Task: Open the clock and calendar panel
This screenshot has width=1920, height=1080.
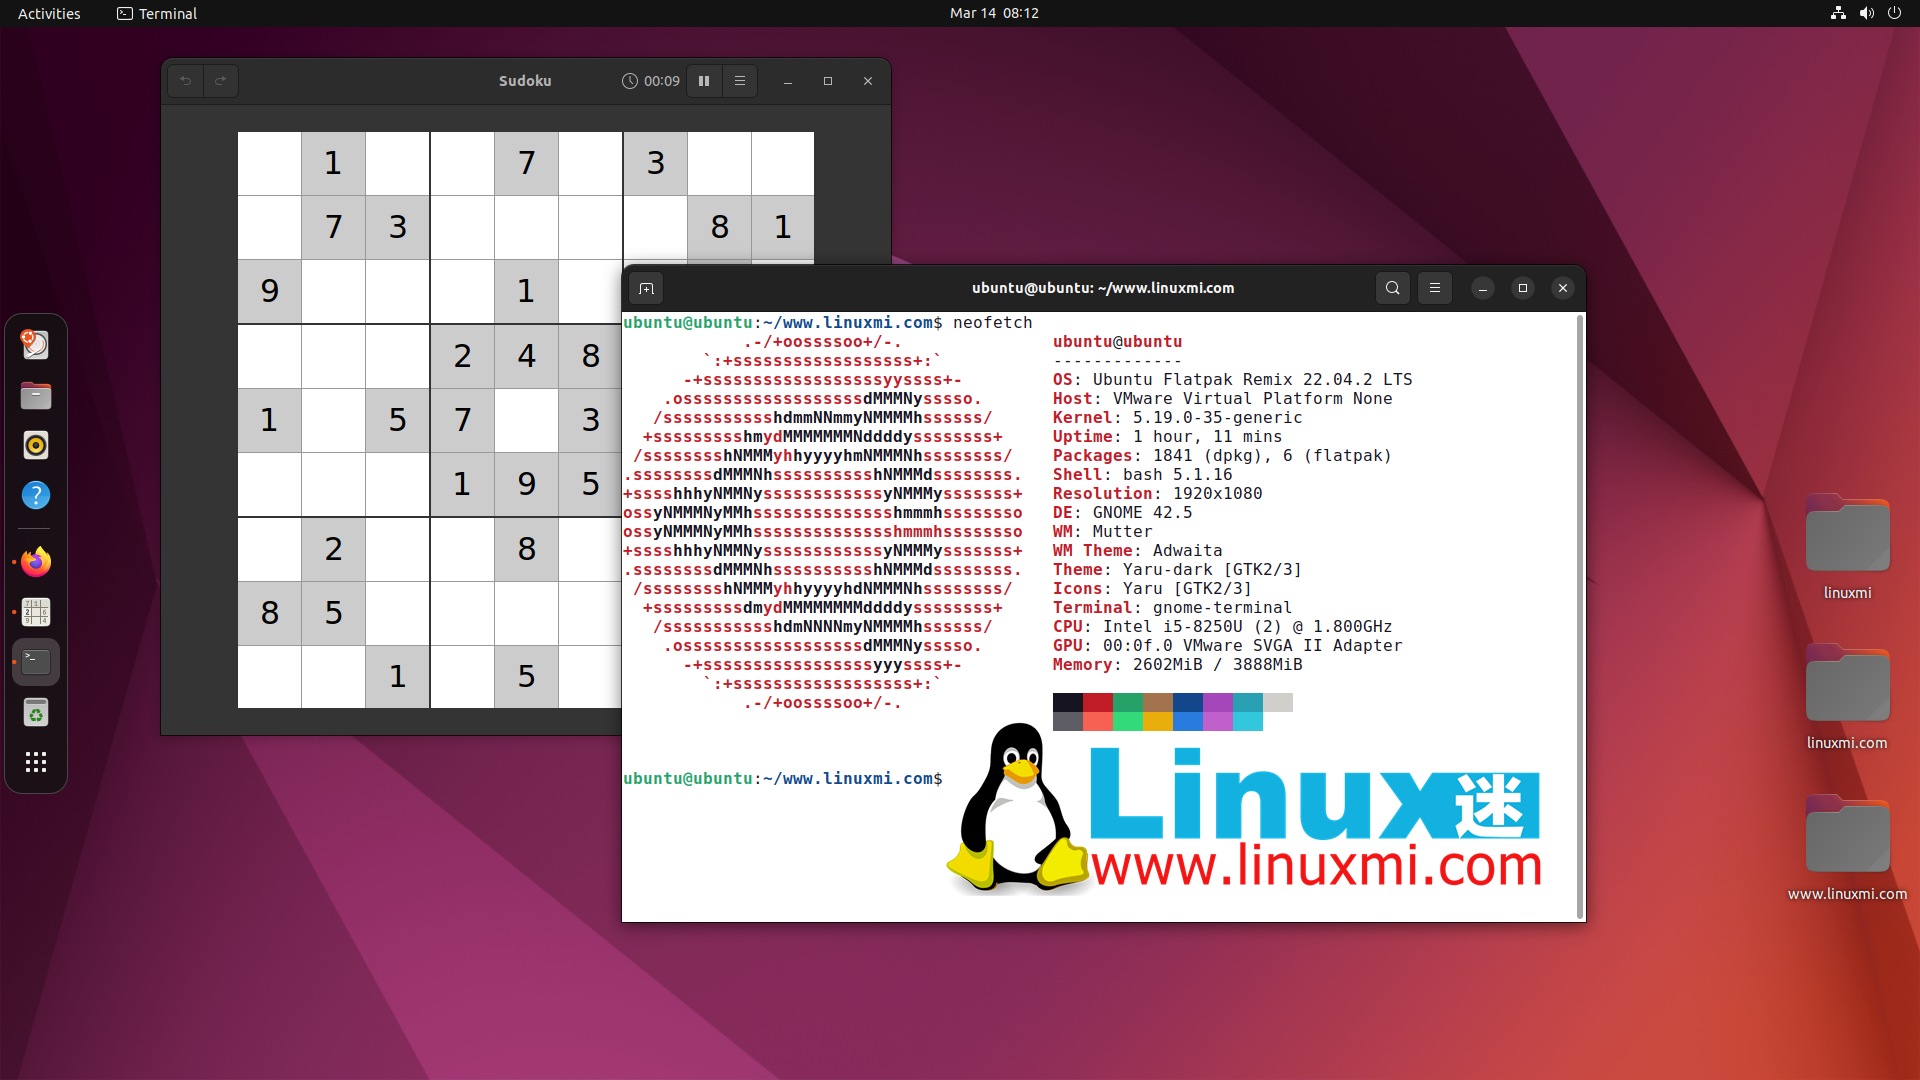Action: (x=994, y=13)
